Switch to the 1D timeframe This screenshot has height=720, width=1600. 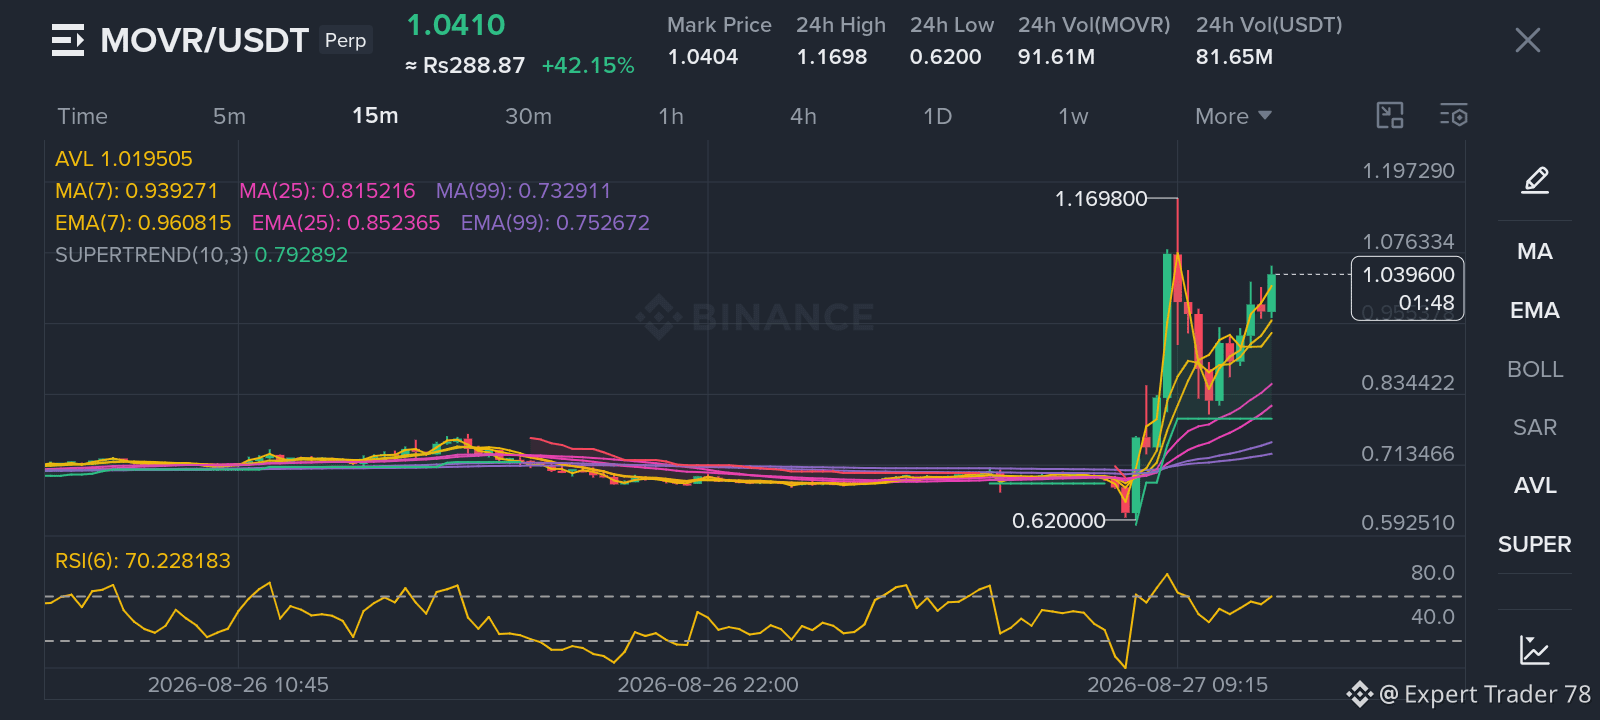coord(937,116)
